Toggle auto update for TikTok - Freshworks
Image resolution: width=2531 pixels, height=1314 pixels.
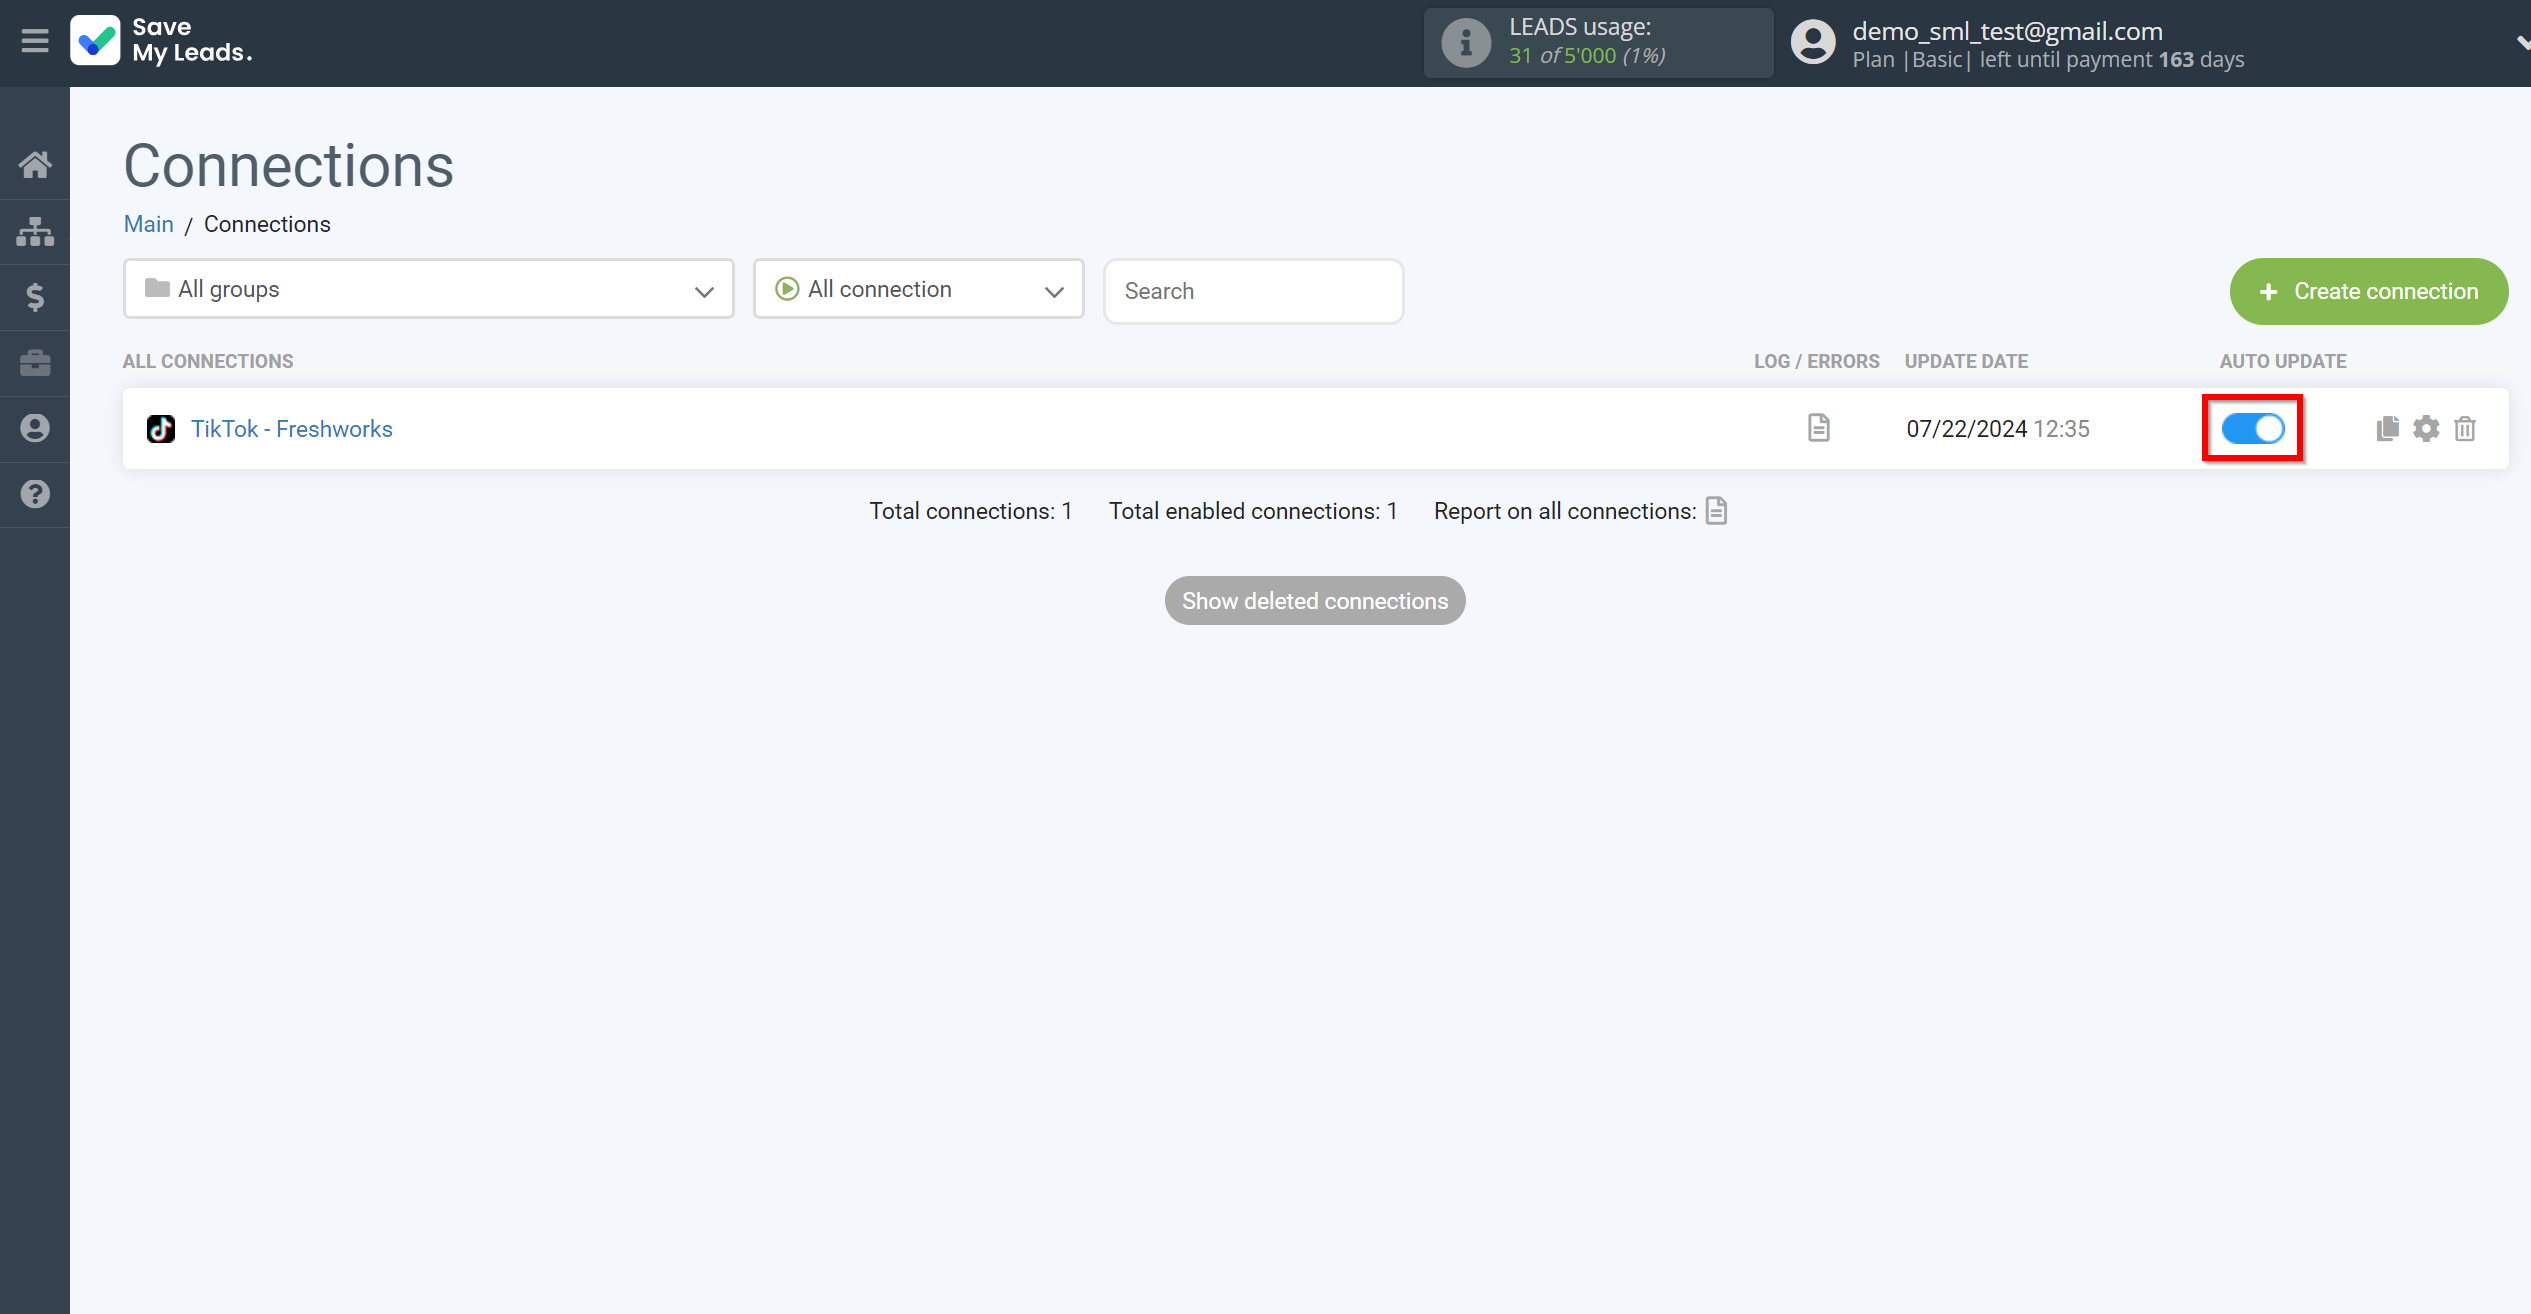point(2253,429)
